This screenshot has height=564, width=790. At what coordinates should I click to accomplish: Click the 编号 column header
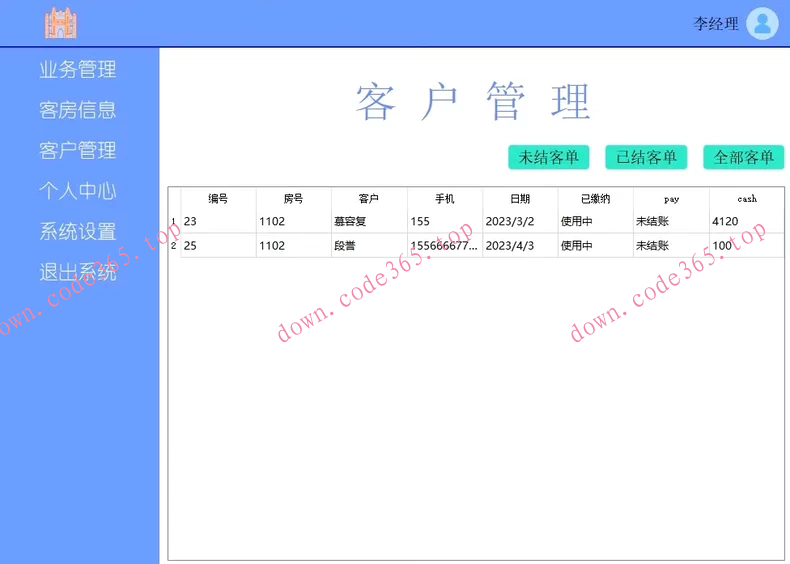(218, 199)
